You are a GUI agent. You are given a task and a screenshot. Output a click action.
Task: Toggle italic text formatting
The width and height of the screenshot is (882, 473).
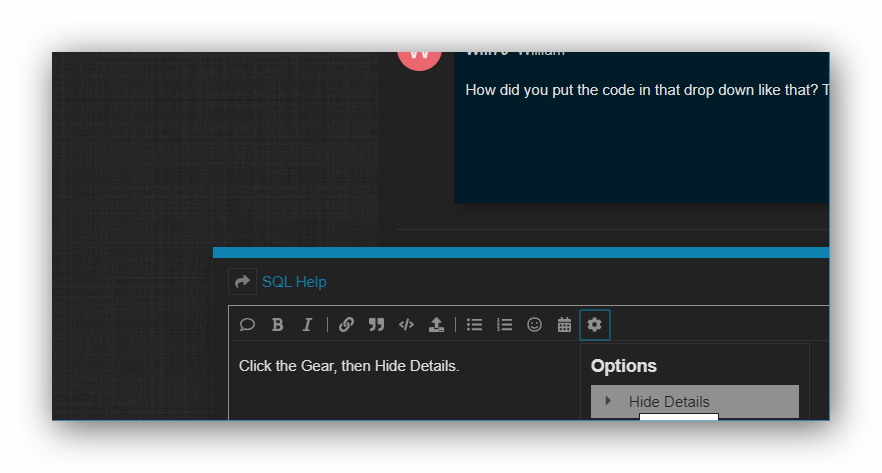pos(307,325)
